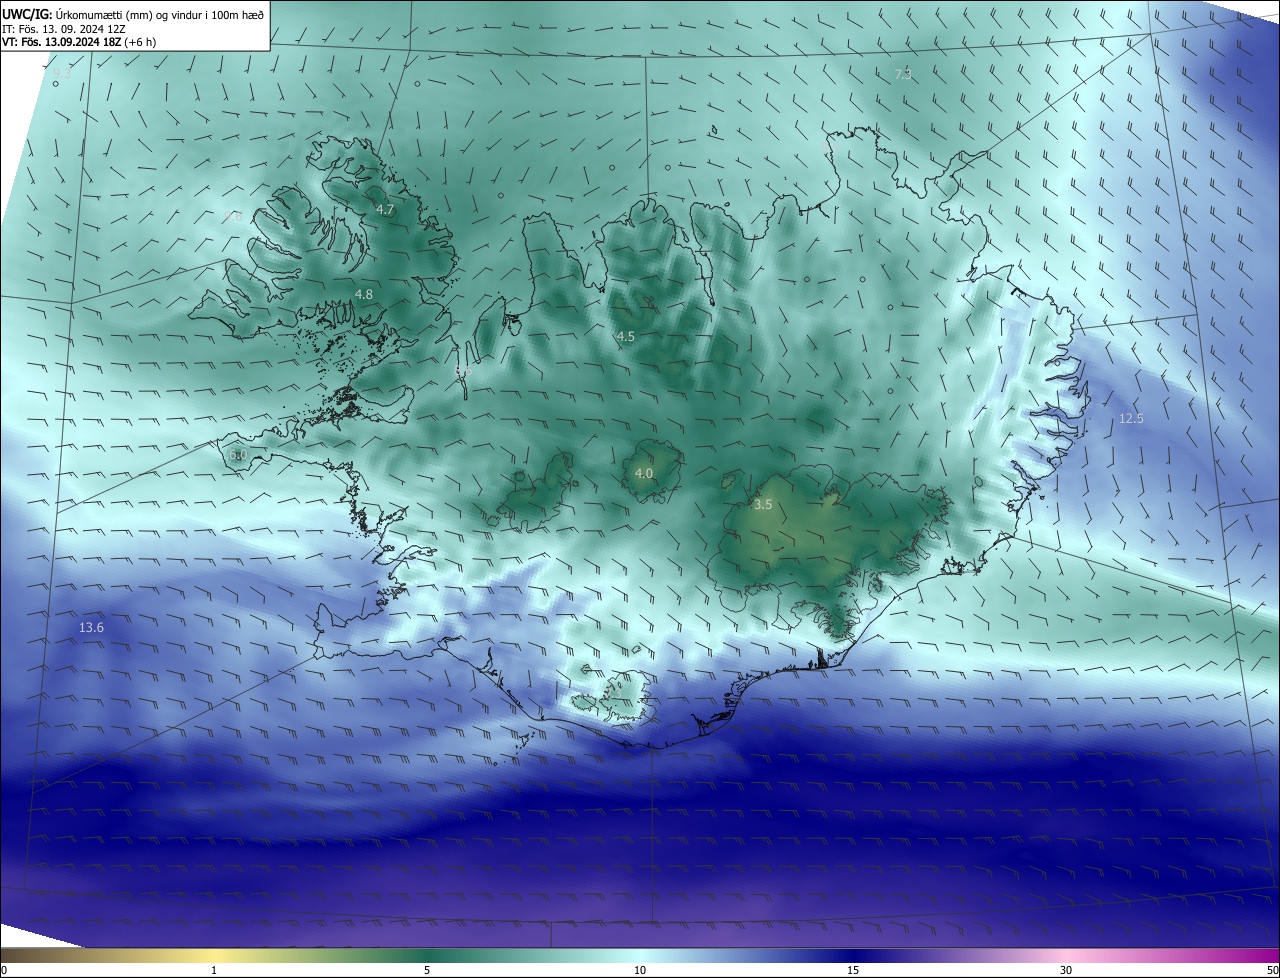Click the 3.5 value on Vatnajökull glacier
The width and height of the screenshot is (1280, 978).
(763, 505)
